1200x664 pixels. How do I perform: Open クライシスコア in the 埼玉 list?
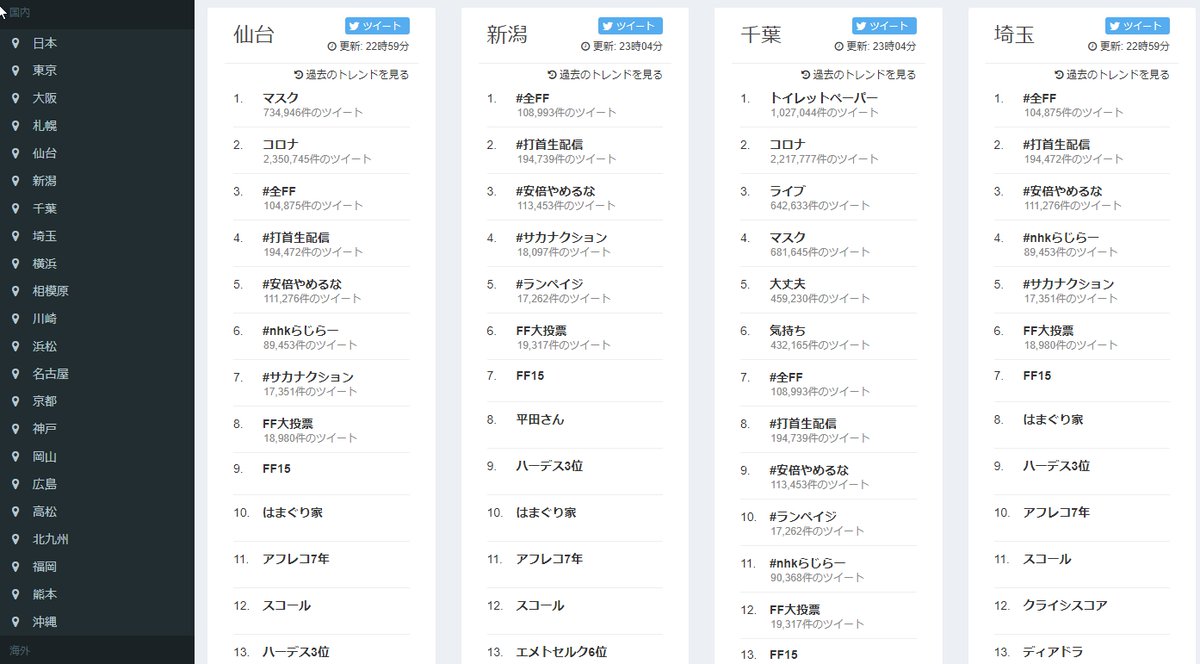(x=1067, y=605)
